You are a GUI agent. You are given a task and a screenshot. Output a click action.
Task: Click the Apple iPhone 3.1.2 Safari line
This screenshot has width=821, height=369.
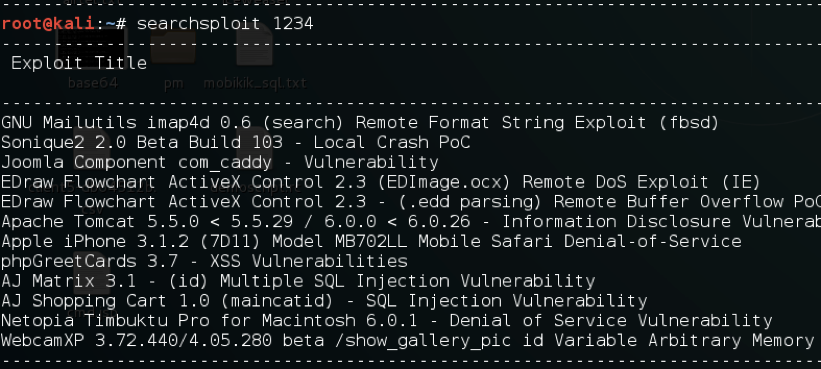371,242
